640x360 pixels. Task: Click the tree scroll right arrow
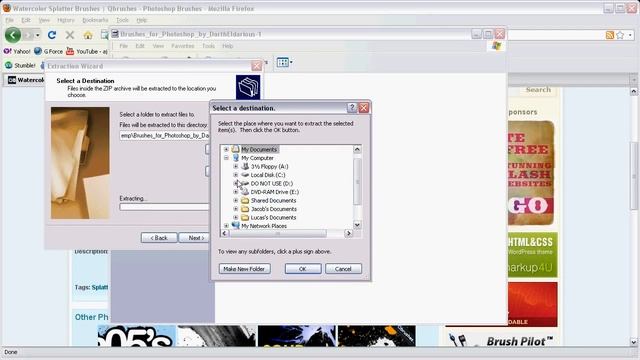click(348, 233)
